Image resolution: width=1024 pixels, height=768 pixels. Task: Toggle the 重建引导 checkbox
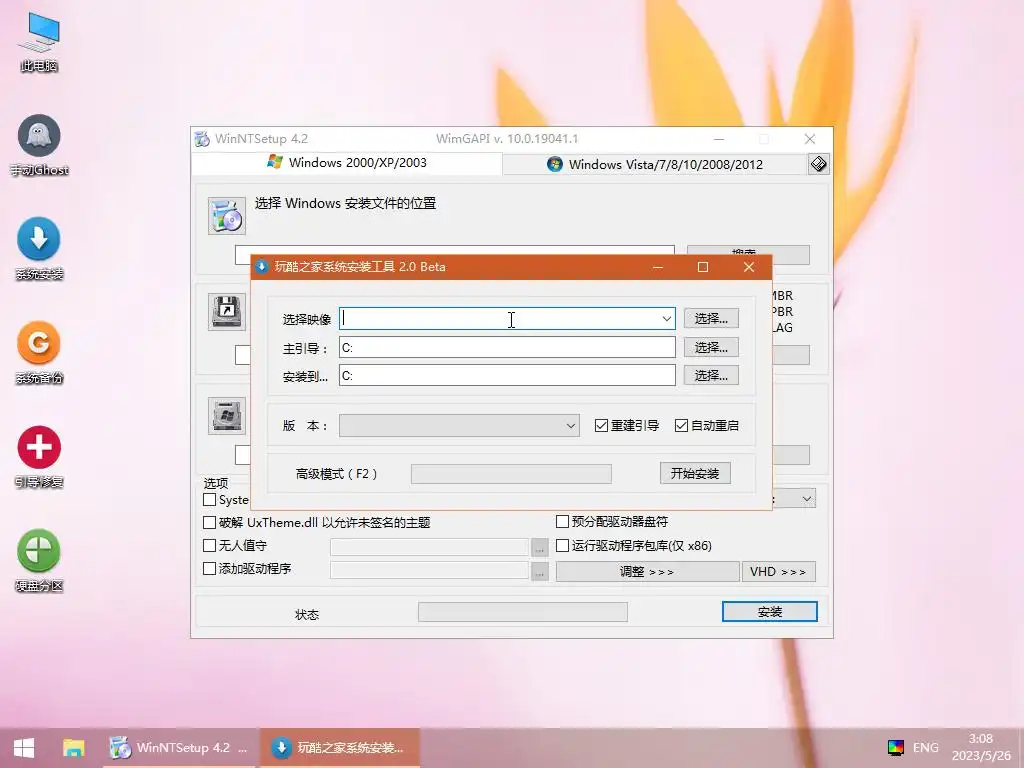(x=601, y=426)
